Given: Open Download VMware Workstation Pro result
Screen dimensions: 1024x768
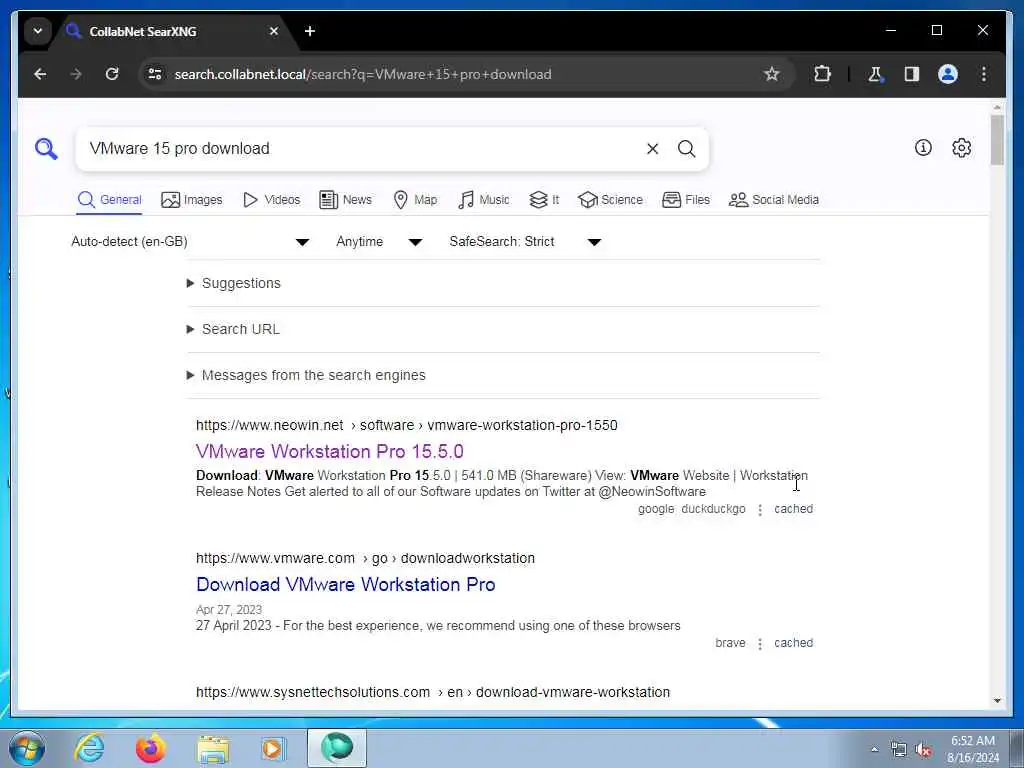Looking at the screenshot, I should tap(345, 584).
